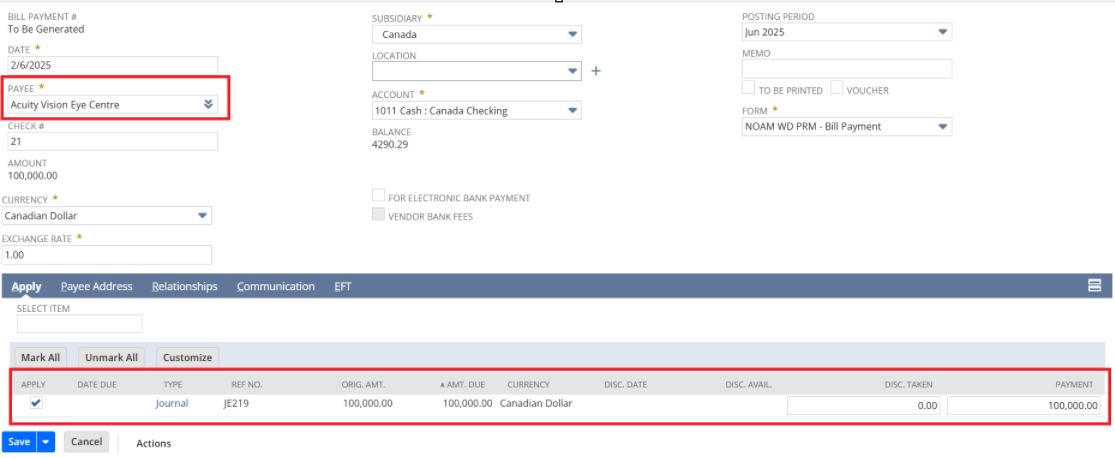Click the Save button
The width and height of the screenshot is (1115, 458).
(19, 442)
